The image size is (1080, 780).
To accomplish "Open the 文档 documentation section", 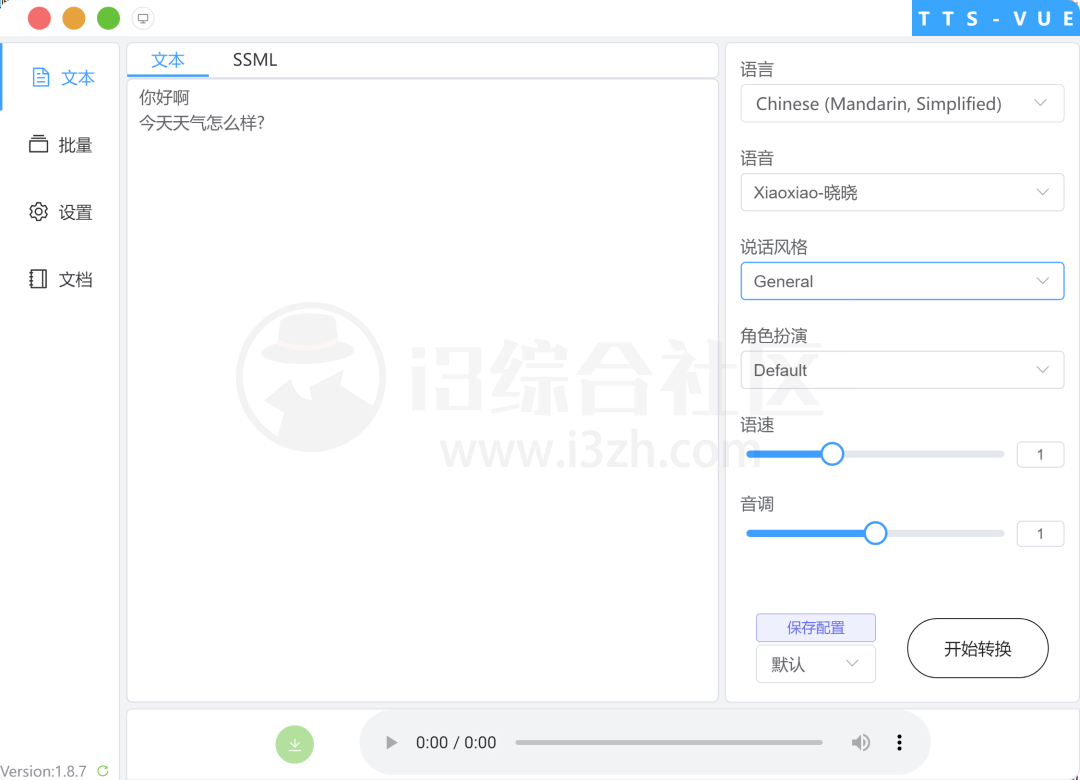I will [61, 279].
